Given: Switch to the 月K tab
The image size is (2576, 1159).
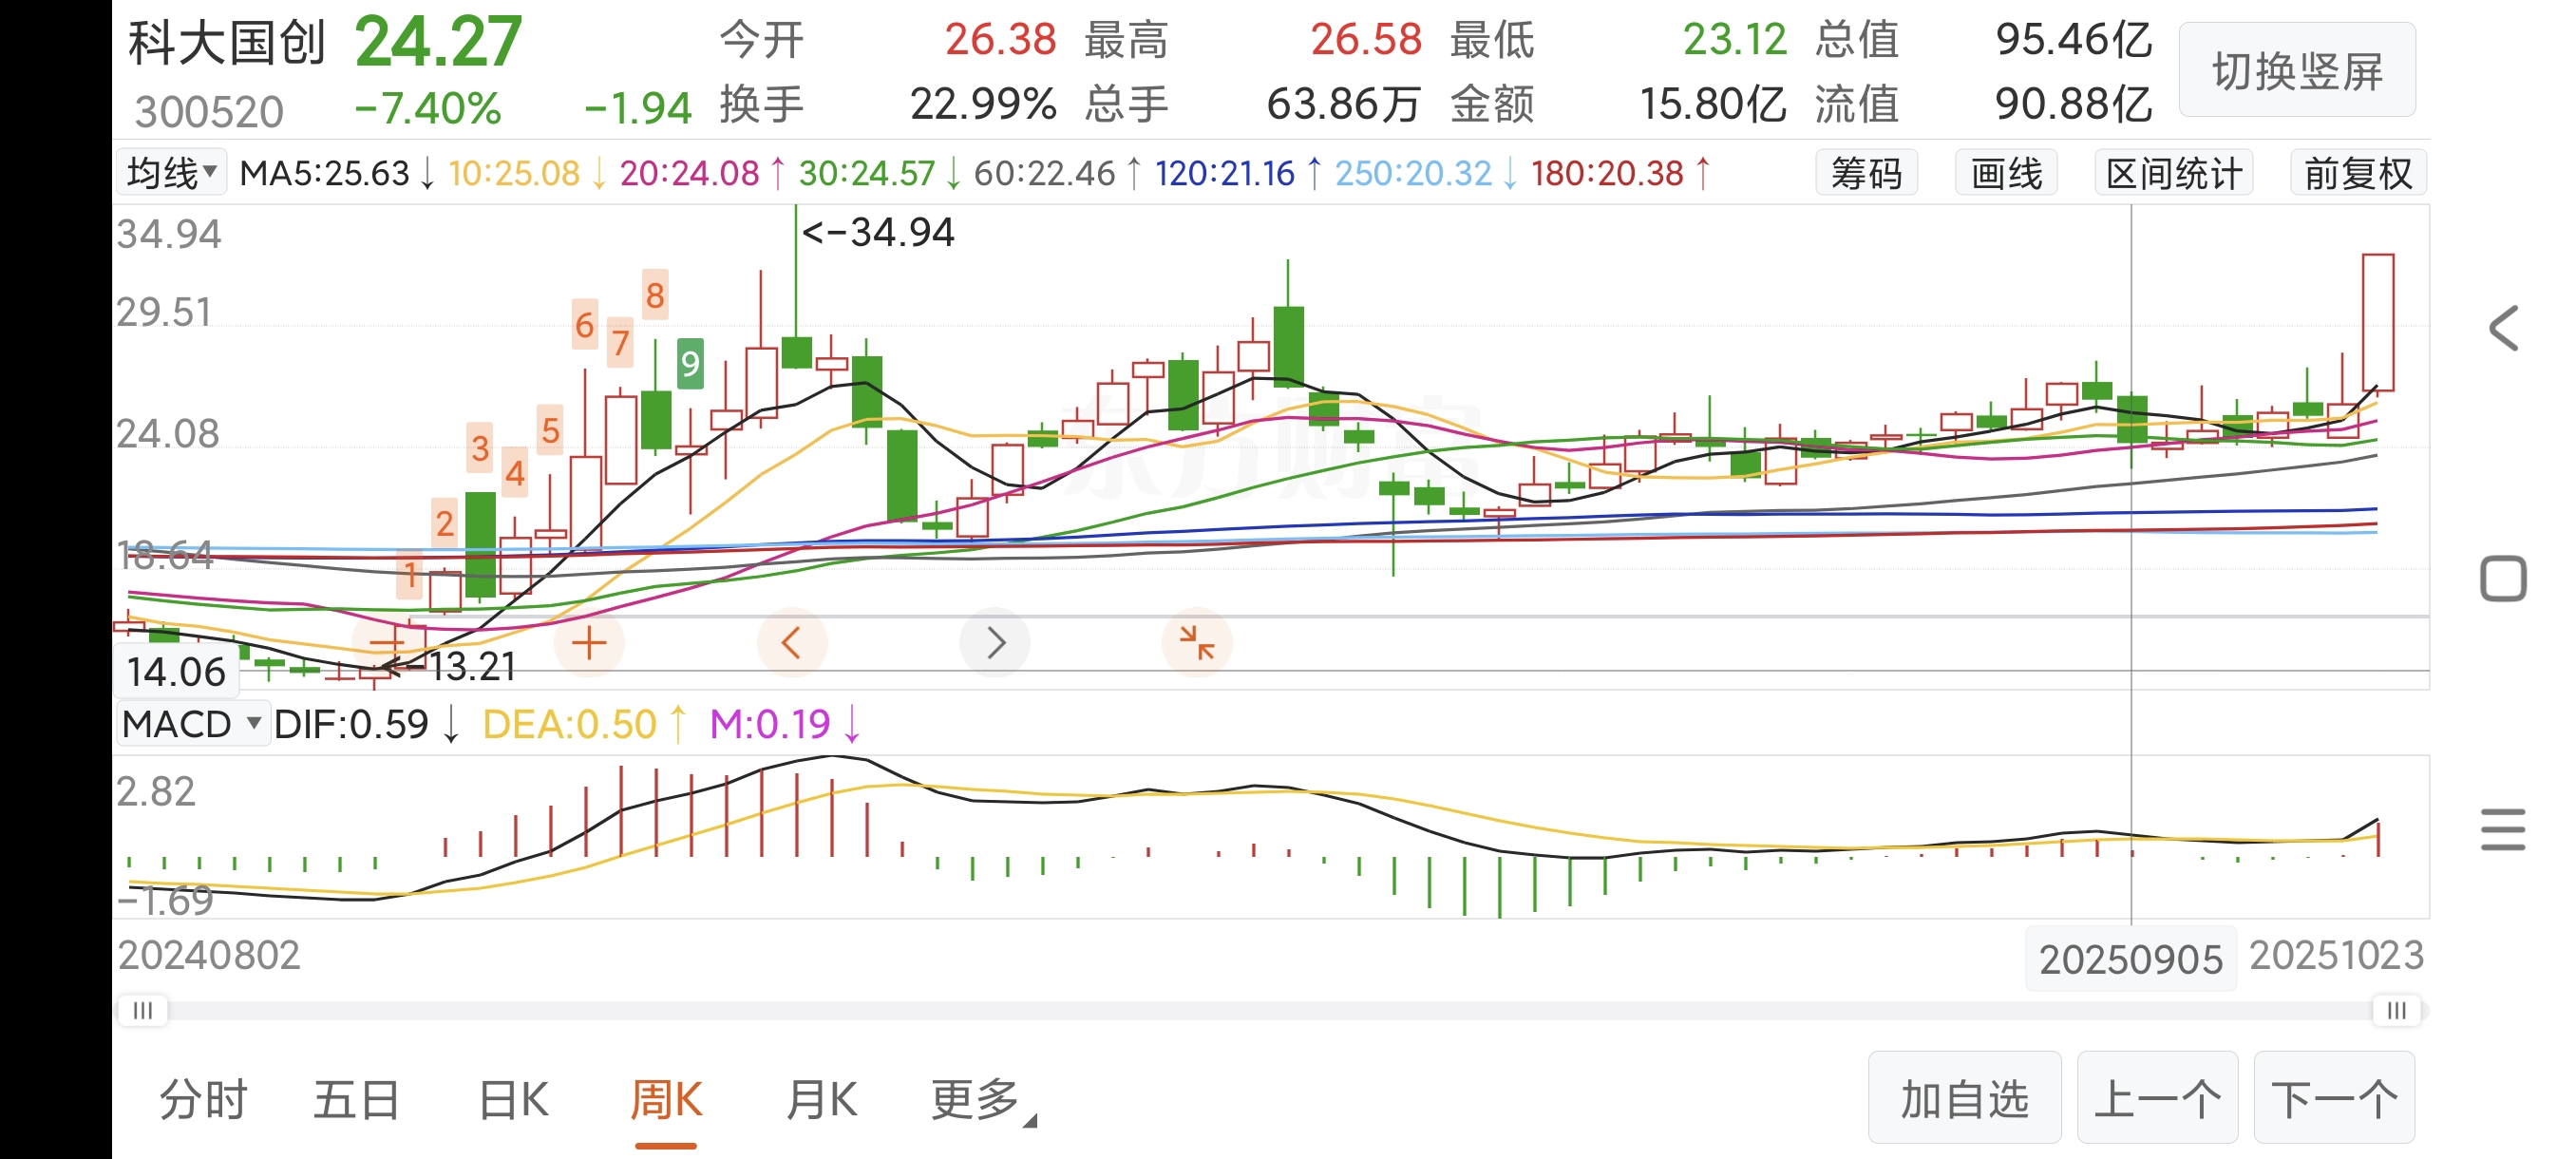Looking at the screenshot, I should 820,1100.
